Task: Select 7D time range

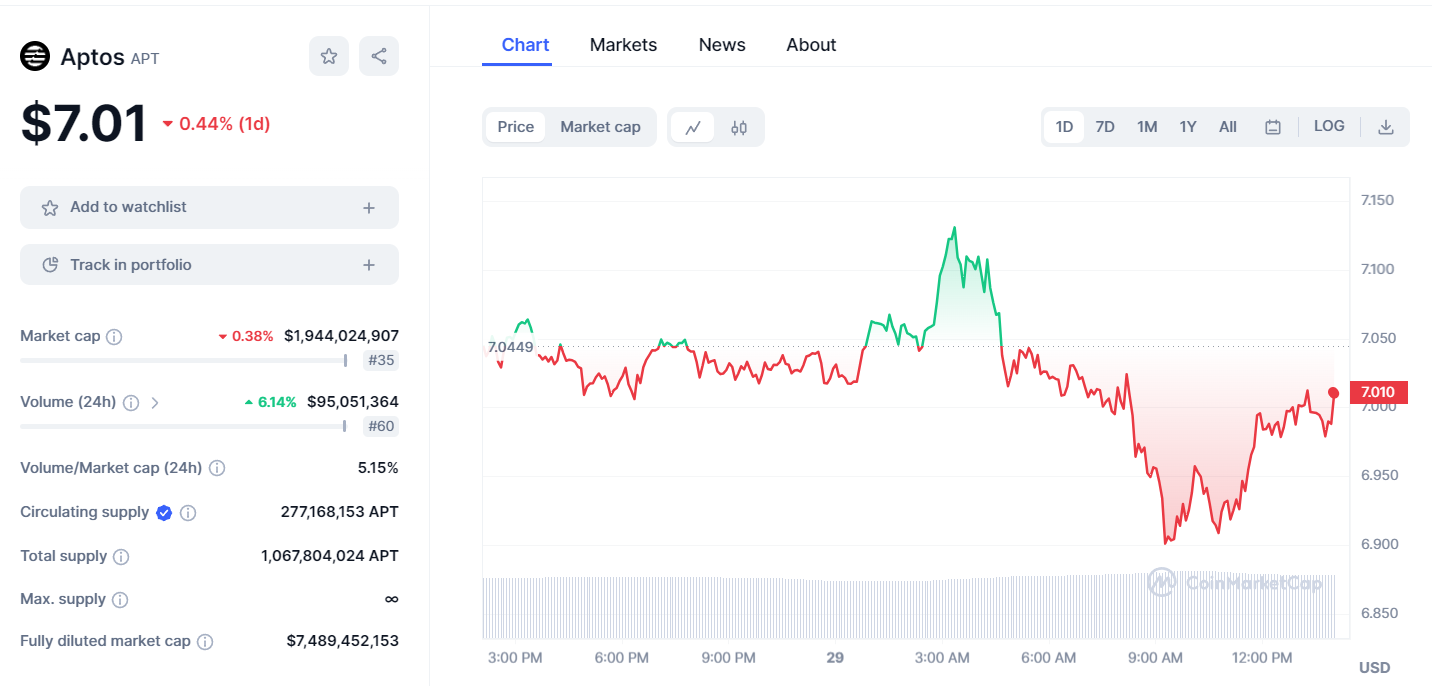Action: click(1105, 127)
